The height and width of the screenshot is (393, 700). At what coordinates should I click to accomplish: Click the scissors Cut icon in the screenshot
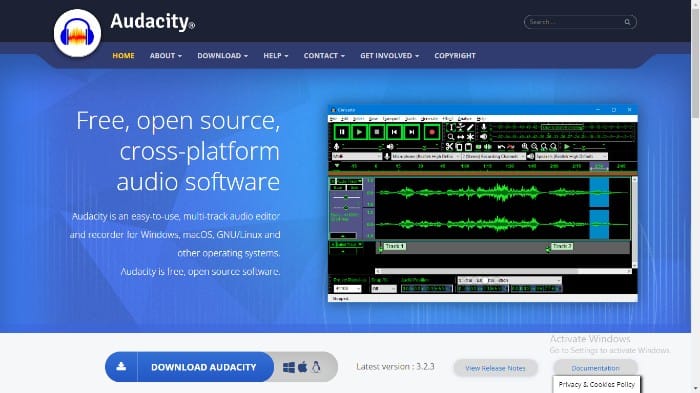[449, 146]
